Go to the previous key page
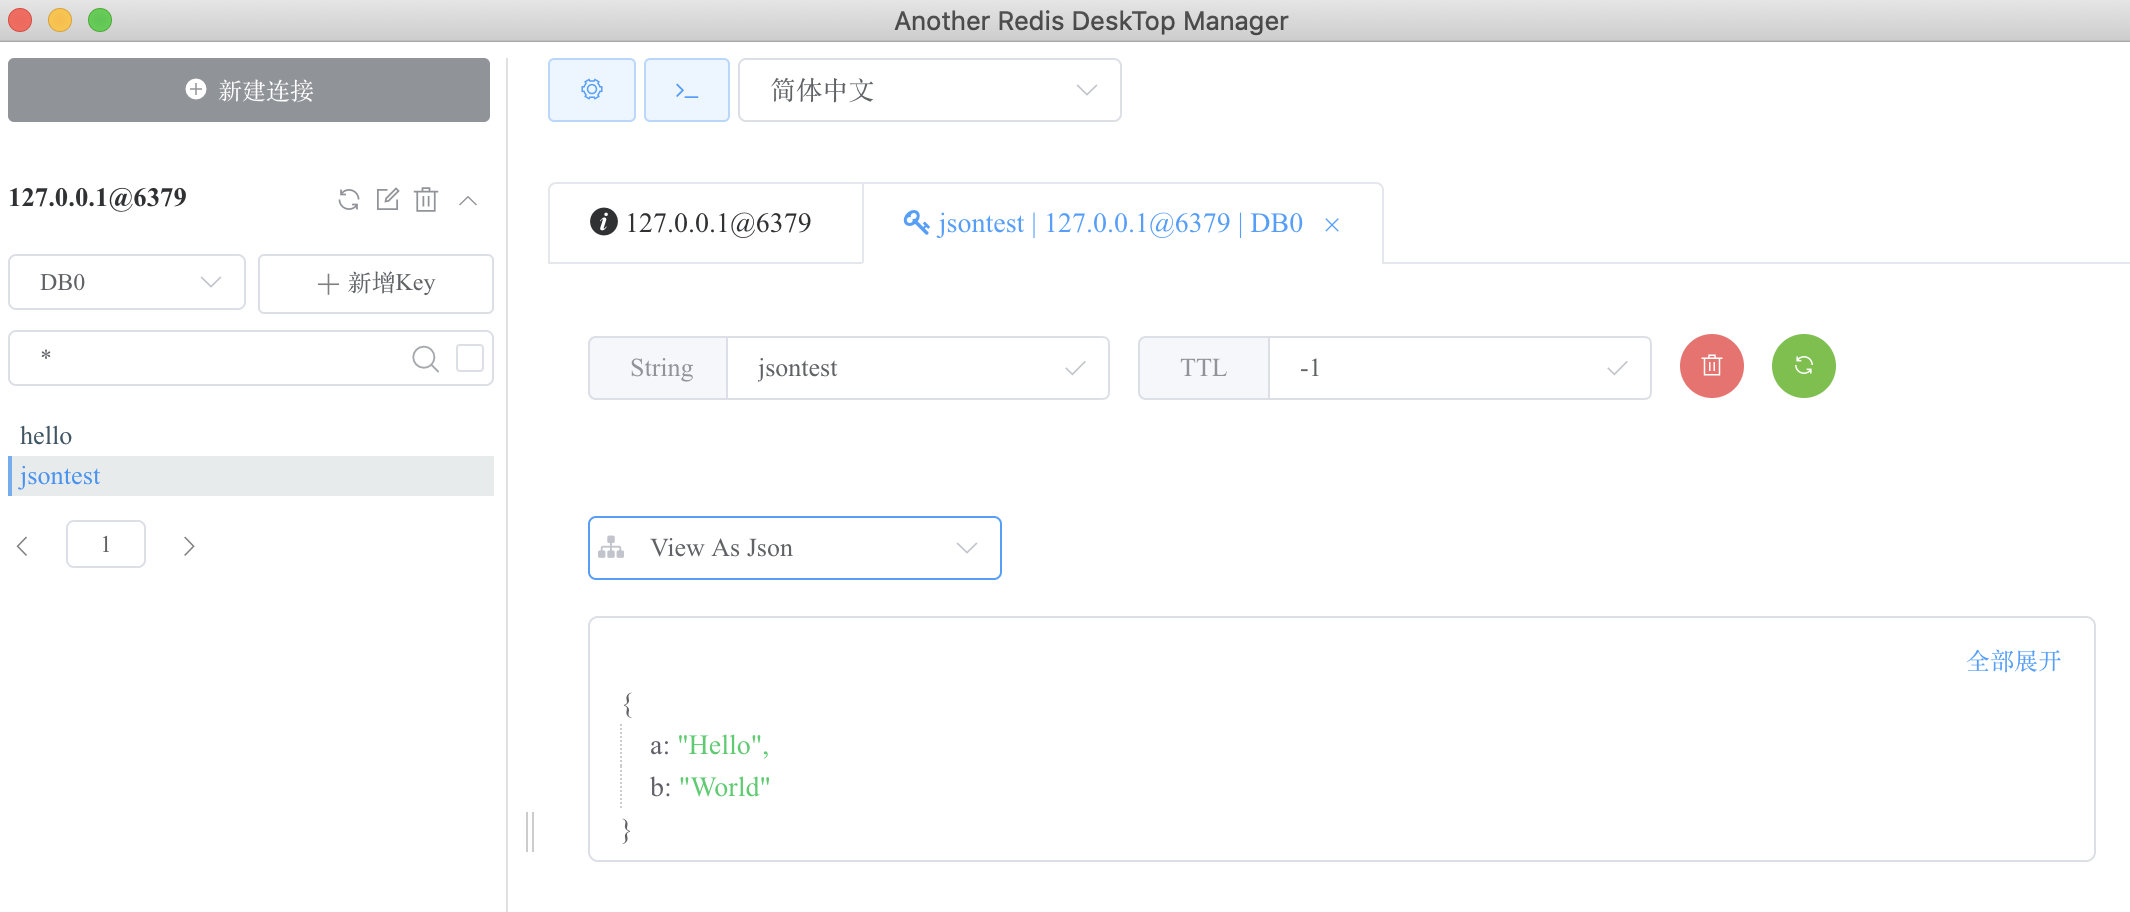The image size is (2130, 912). tap(23, 546)
